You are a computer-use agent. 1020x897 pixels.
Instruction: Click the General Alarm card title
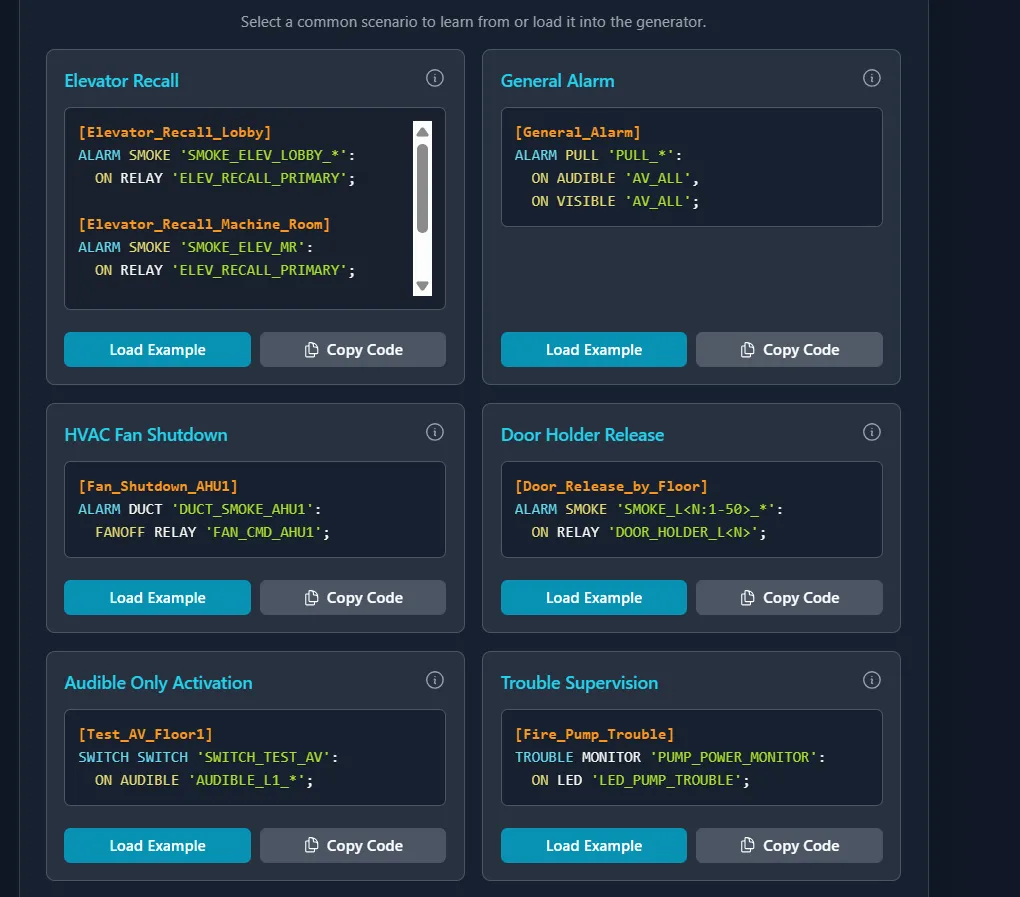[x=557, y=81]
